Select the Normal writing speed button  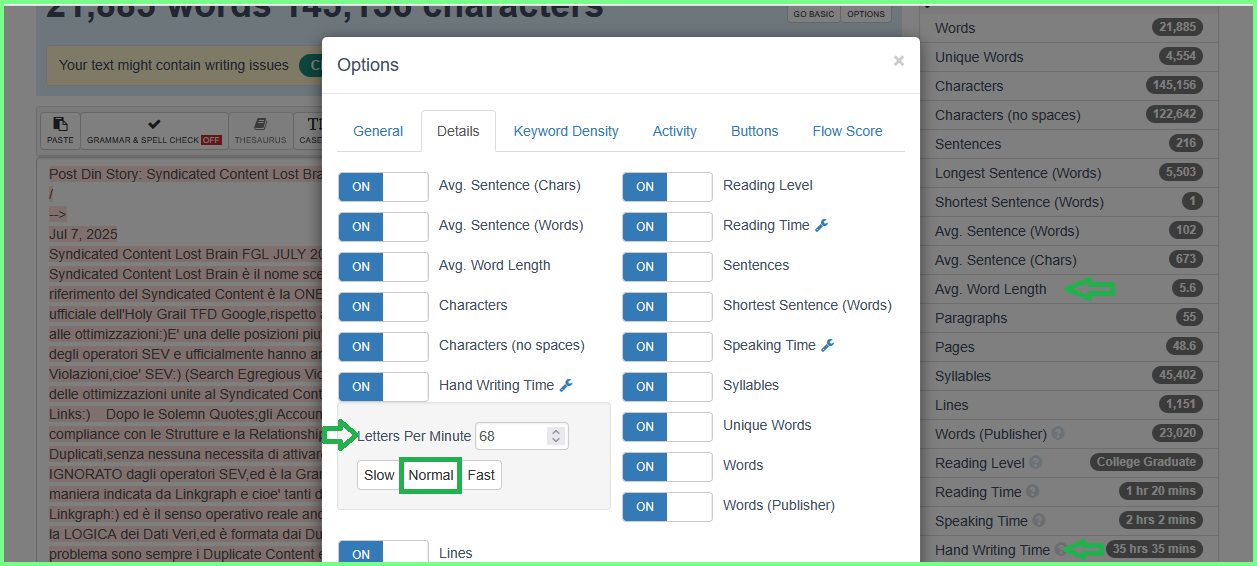[x=431, y=475]
